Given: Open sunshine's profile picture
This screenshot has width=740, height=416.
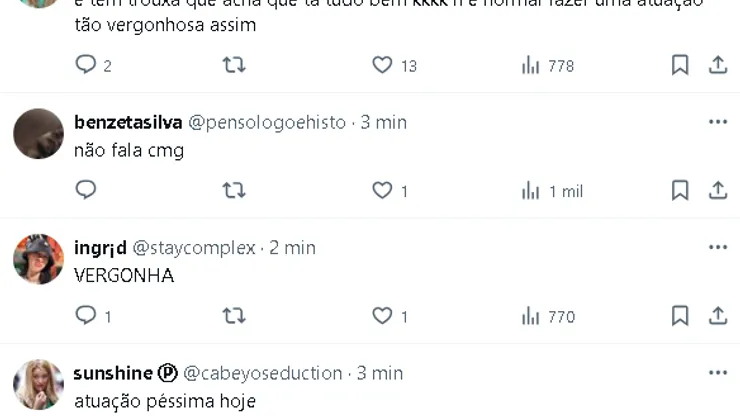Looking at the screenshot, I should [38, 384].
